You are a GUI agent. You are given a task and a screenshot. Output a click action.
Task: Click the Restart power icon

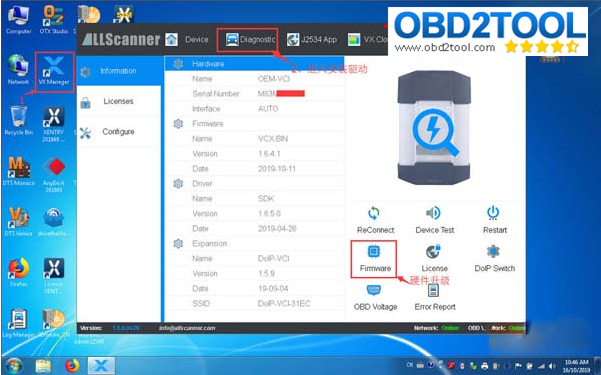(x=493, y=213)
